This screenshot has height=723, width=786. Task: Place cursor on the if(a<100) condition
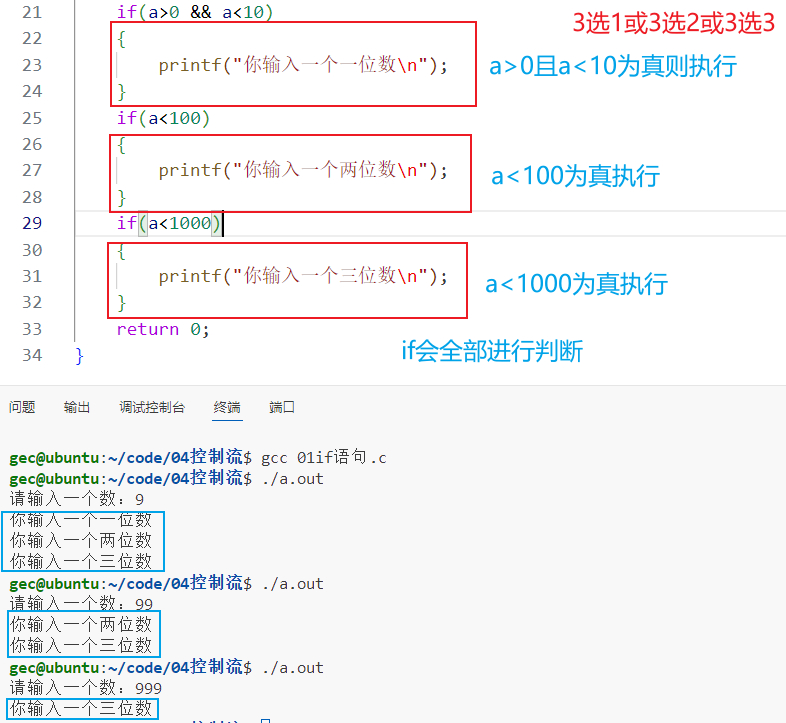pos(163,118)
